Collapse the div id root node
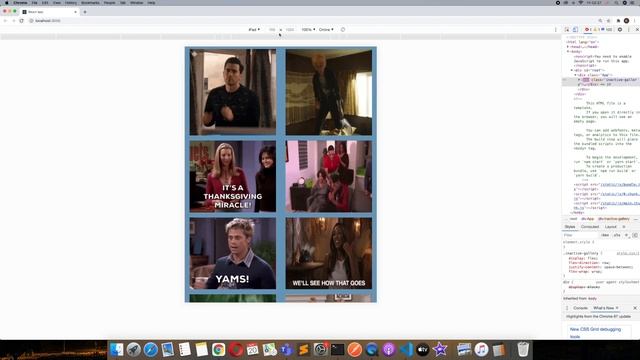This screenshot has width=640, height=360. point(572,70)
